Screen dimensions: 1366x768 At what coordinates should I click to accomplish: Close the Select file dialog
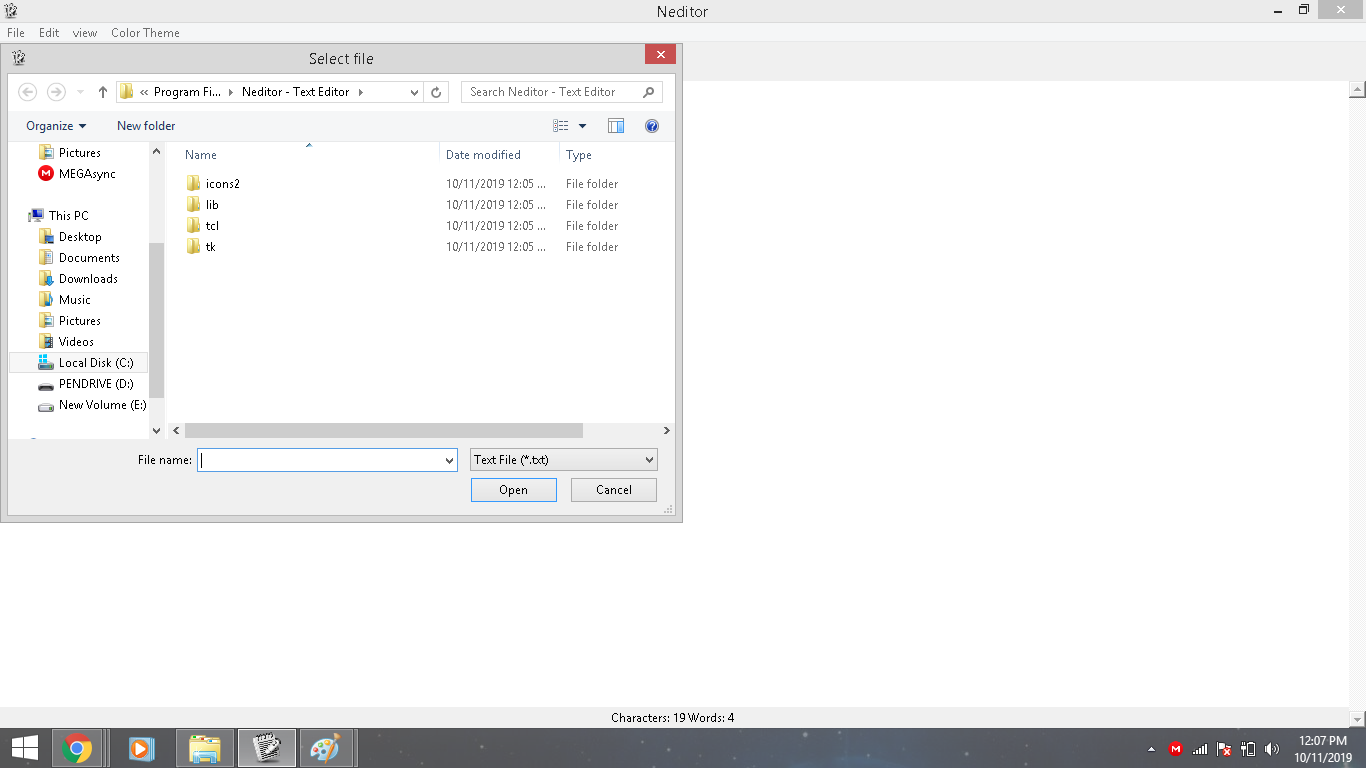pos(660,55)
